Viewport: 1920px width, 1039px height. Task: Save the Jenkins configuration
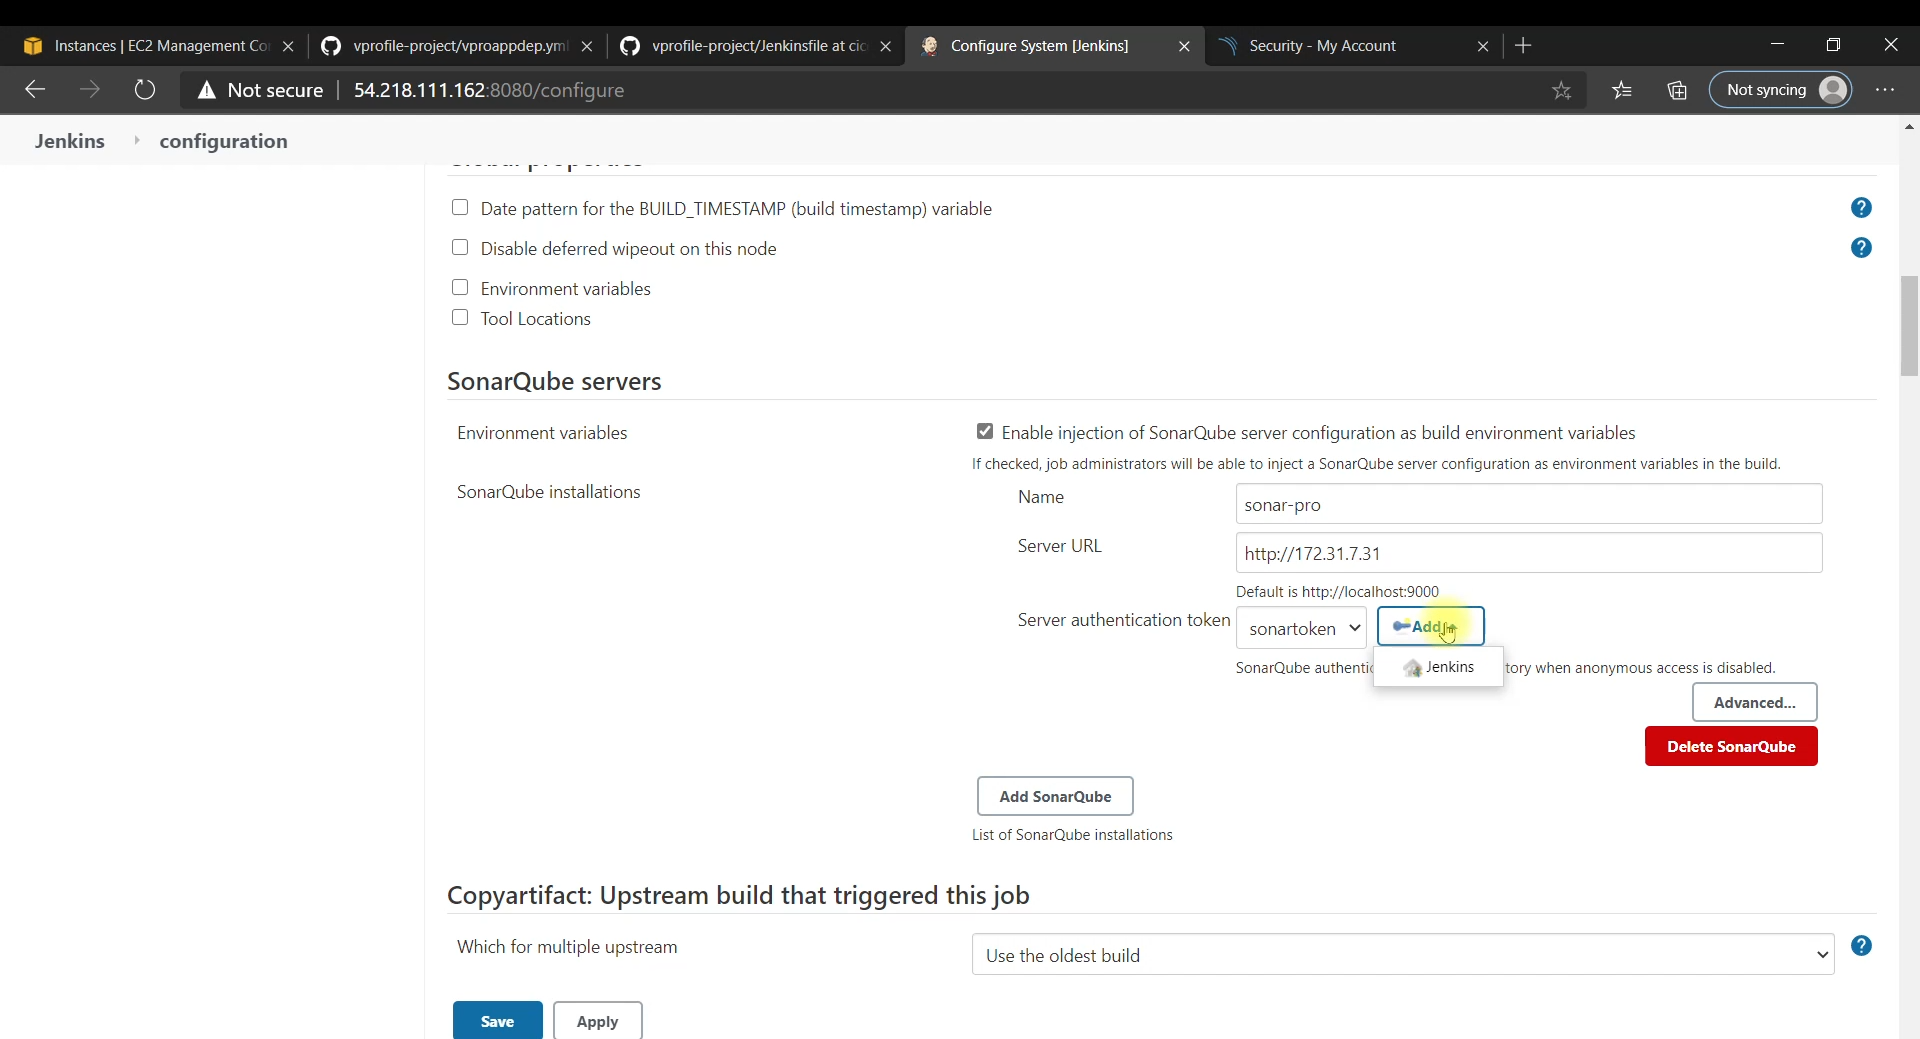click(497, 1021)
